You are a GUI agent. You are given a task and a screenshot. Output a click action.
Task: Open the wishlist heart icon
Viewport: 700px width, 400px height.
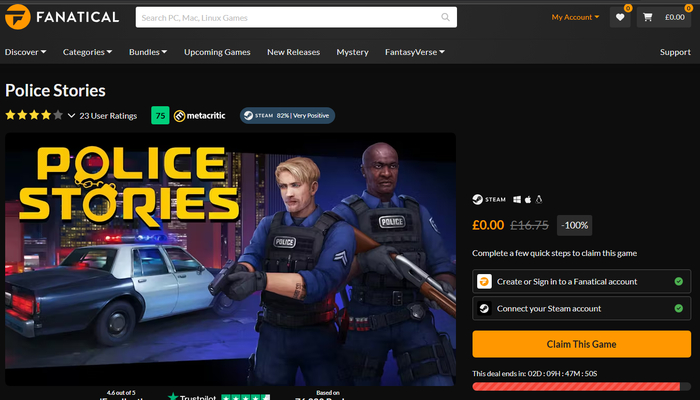tap(620, 17)
